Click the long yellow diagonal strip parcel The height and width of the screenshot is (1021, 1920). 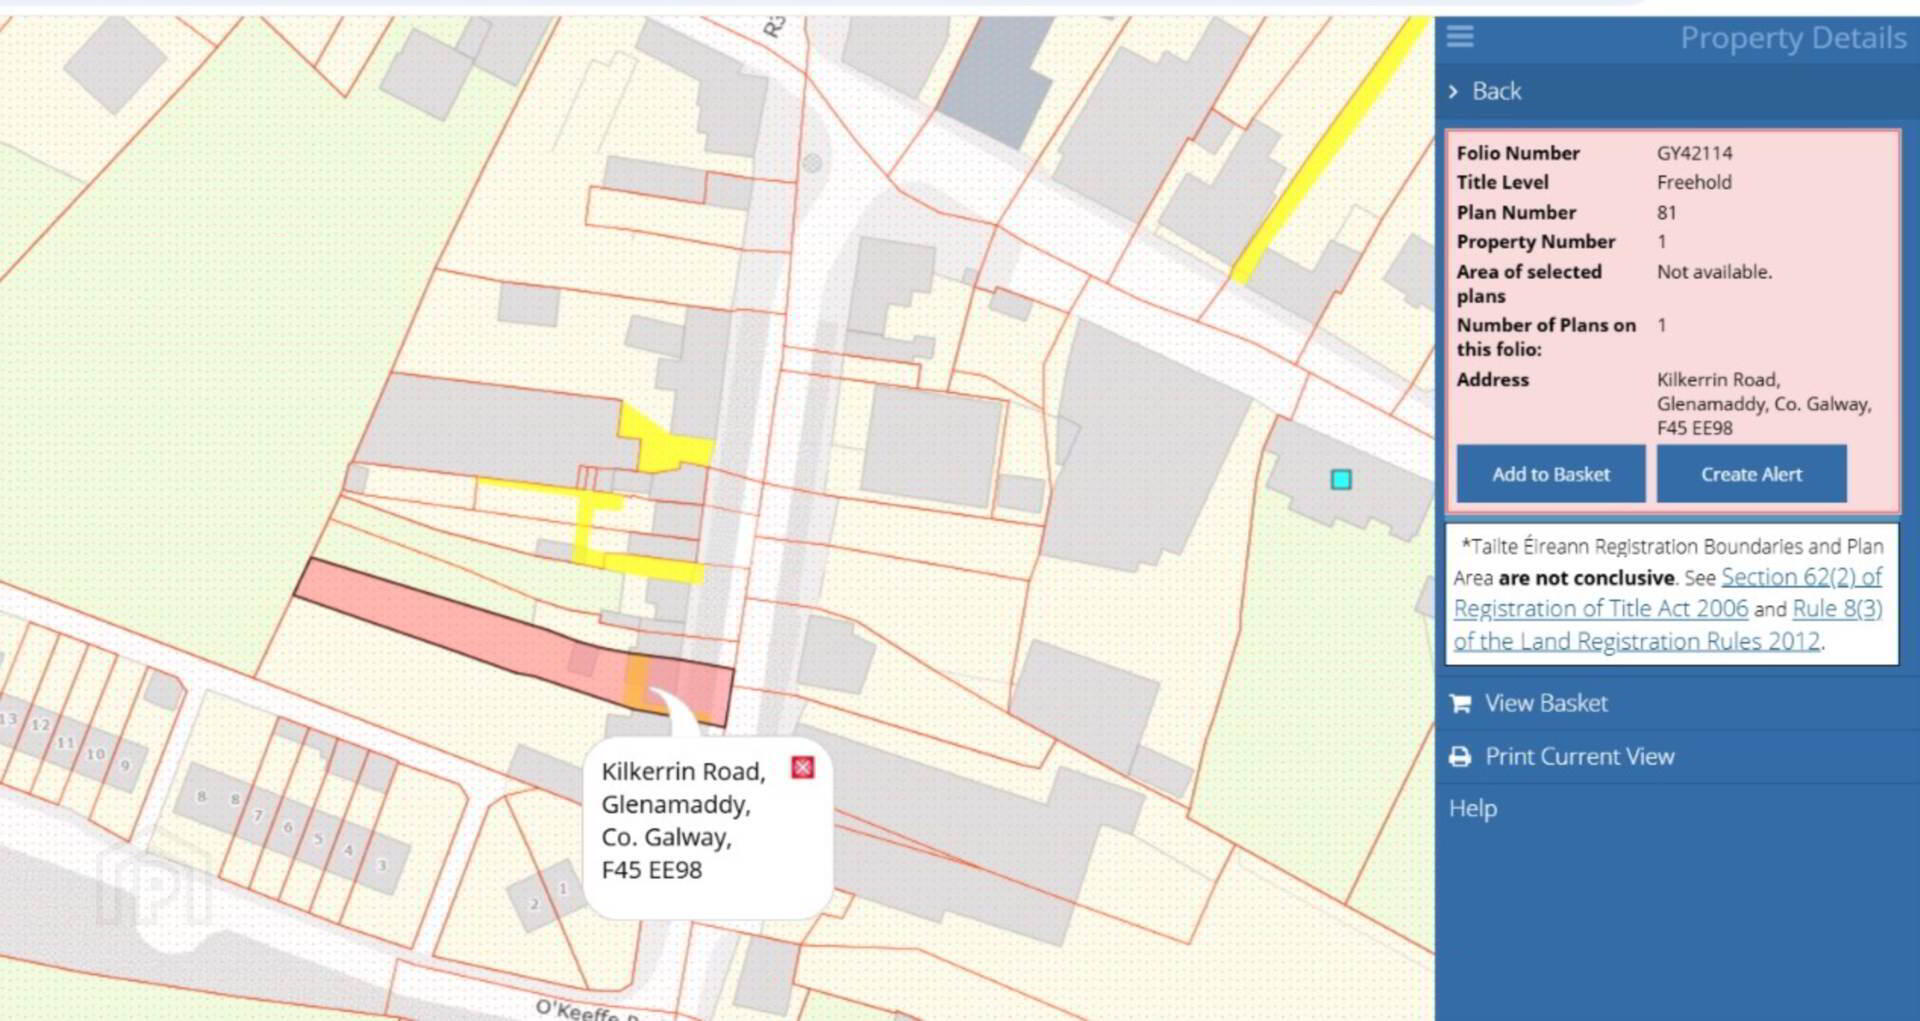coord(1330,152)
